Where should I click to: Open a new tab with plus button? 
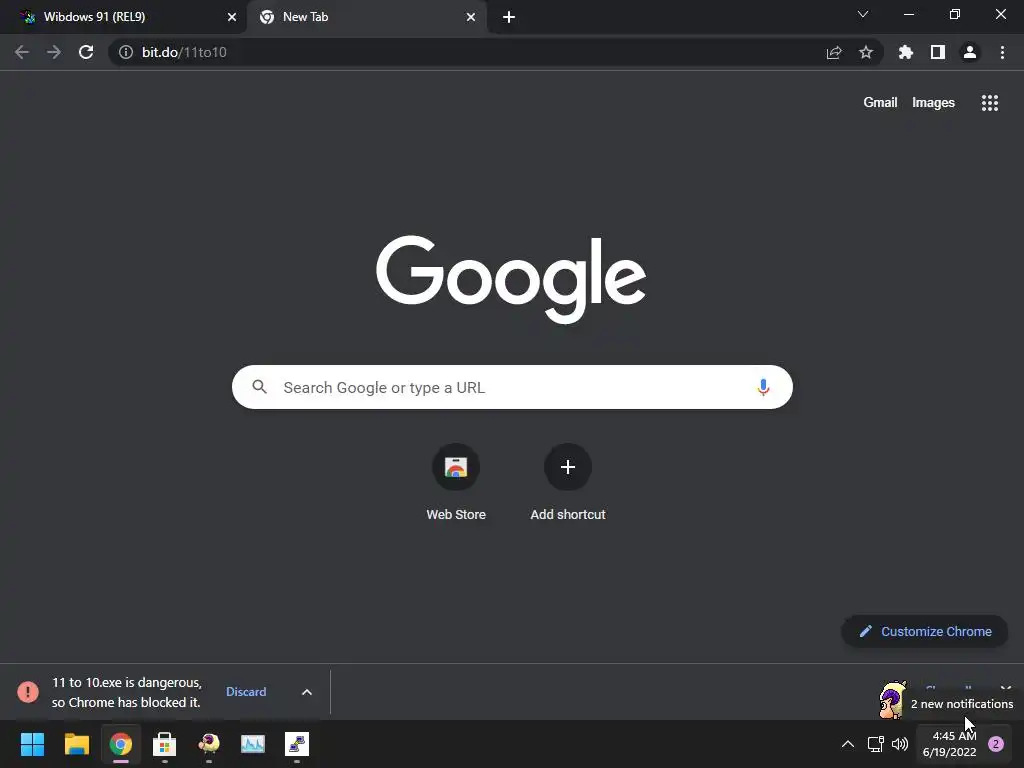pos(509,17)
